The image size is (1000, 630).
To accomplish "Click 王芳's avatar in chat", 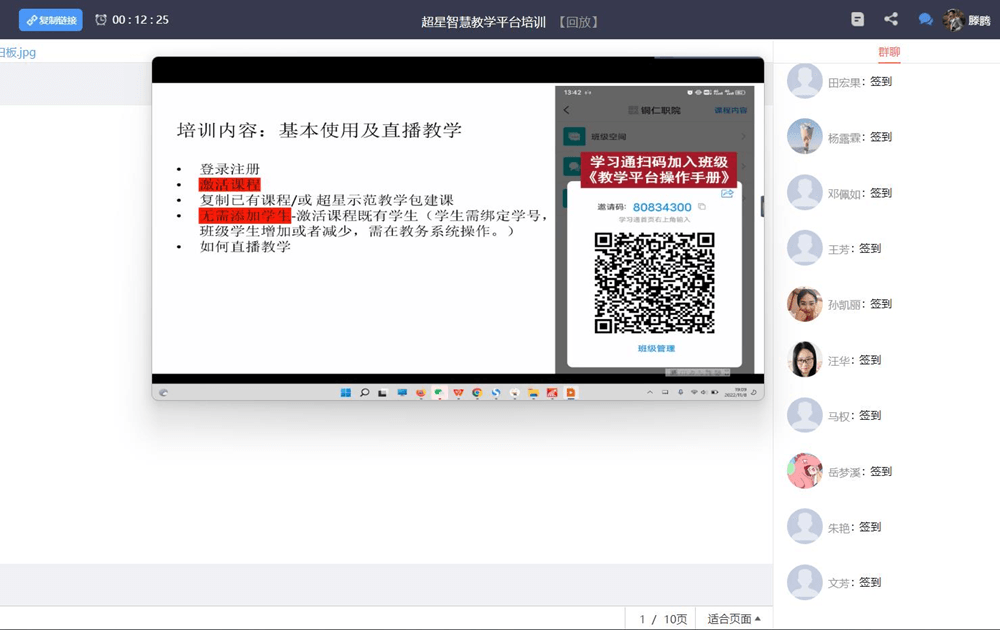I will tap(804, 248).
